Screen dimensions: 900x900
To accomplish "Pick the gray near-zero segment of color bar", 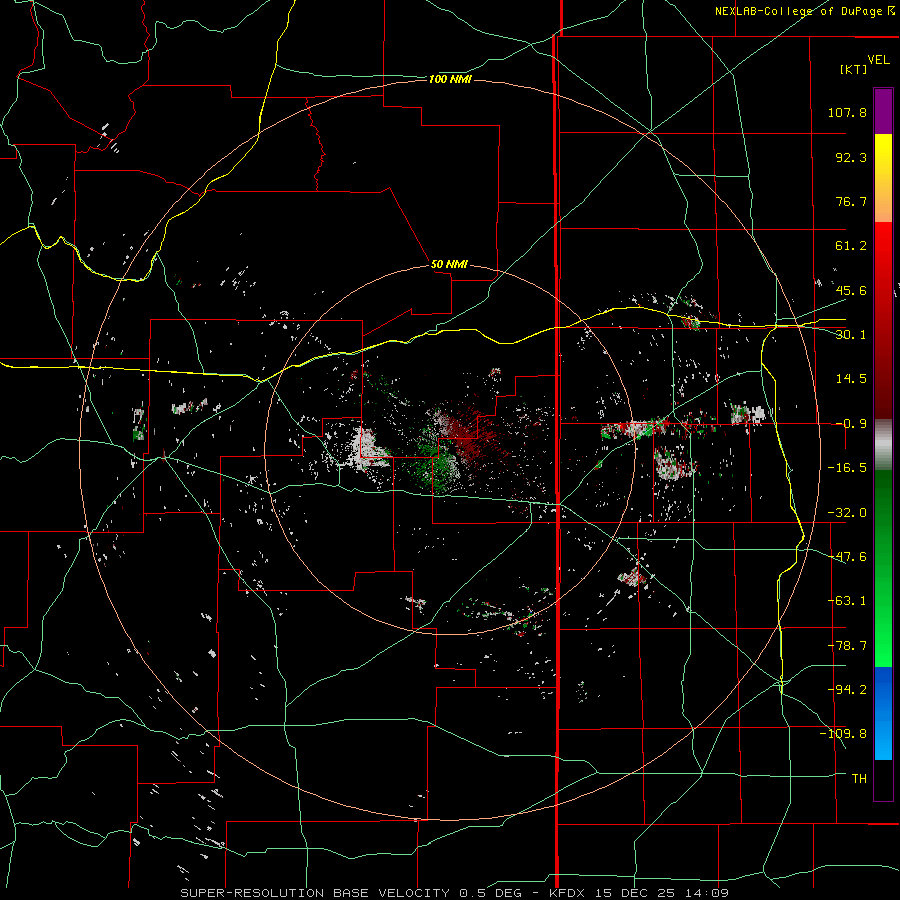I will (x=883, y=445).
